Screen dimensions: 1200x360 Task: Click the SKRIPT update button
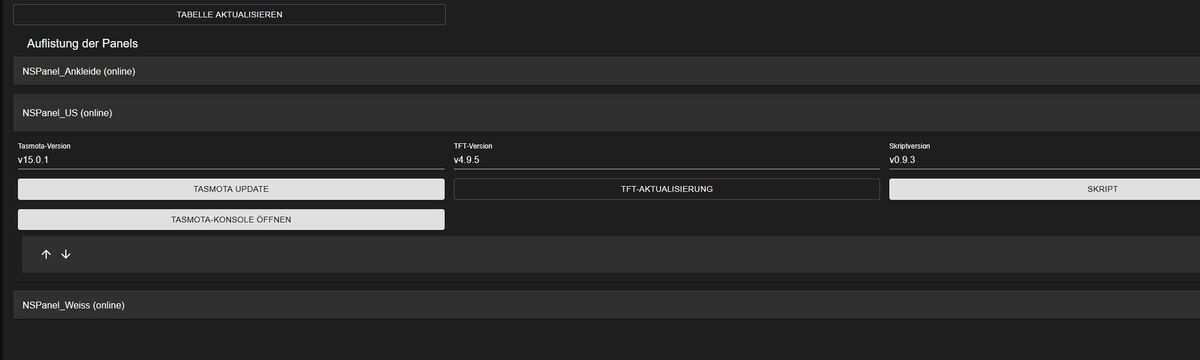coord(1045,189)
